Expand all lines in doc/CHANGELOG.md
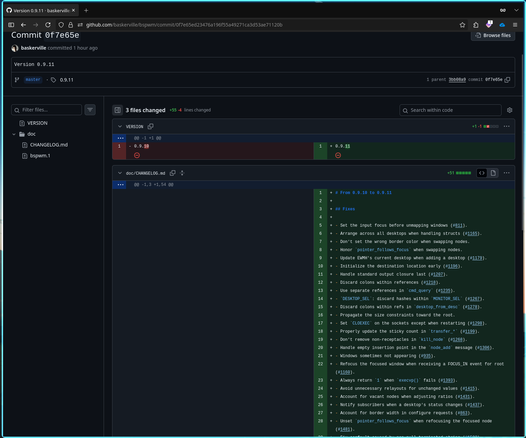 182,173
